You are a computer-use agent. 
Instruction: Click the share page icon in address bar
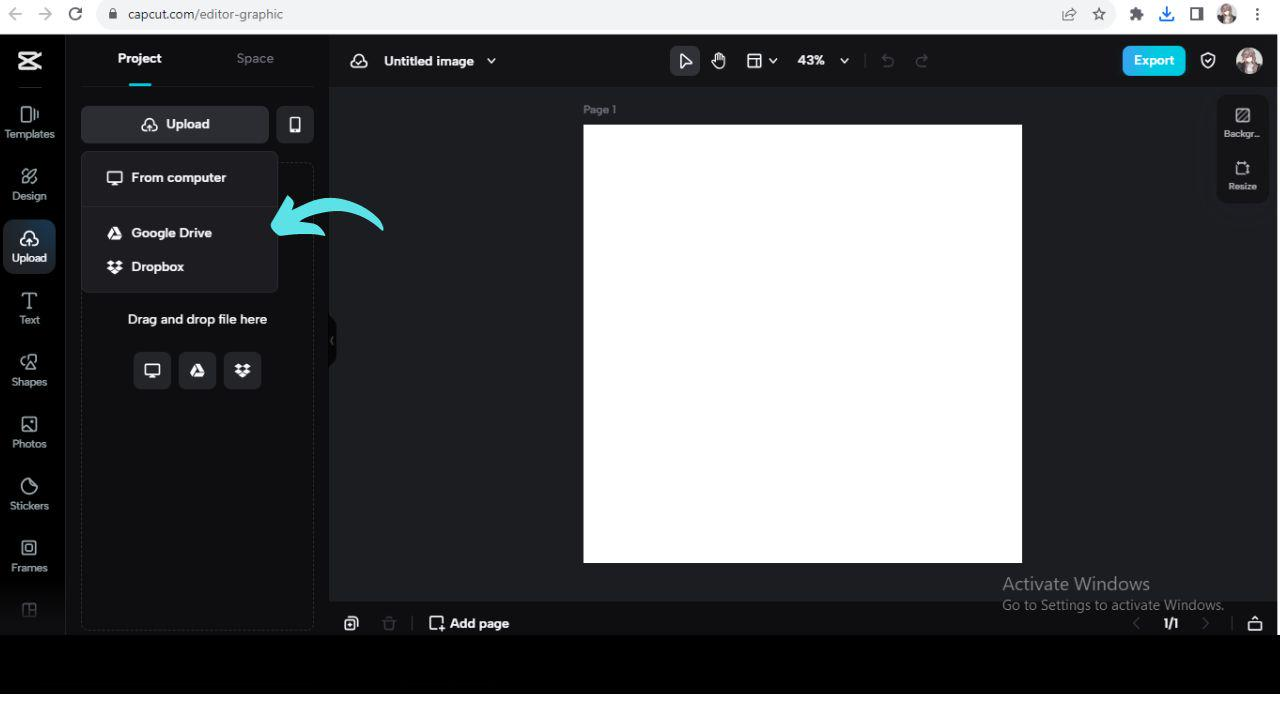[x=1069, y=14]
